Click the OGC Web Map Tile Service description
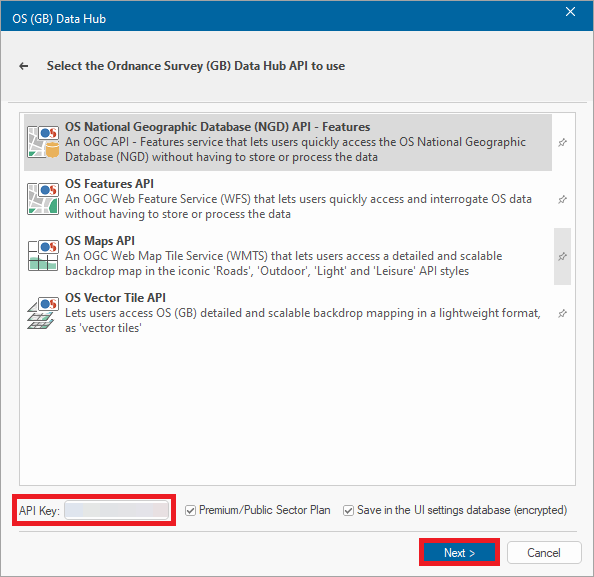594x577 pixels. pos(284,263)
